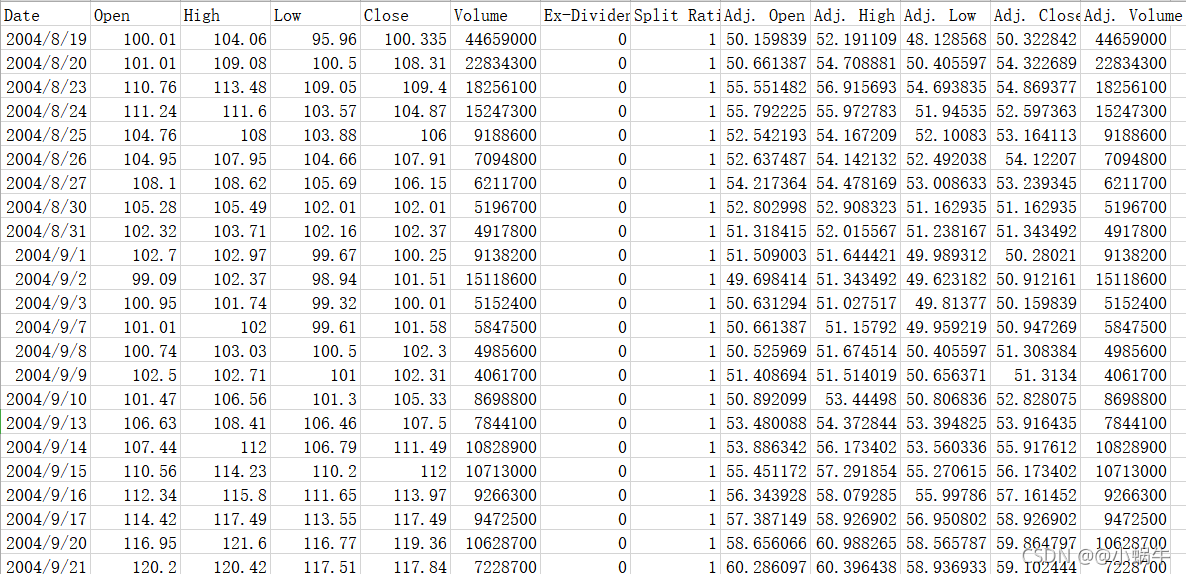The image size is (1186, 574).
Task: Select date cell 2004/9/13
Action: click(x=46, y=424)
